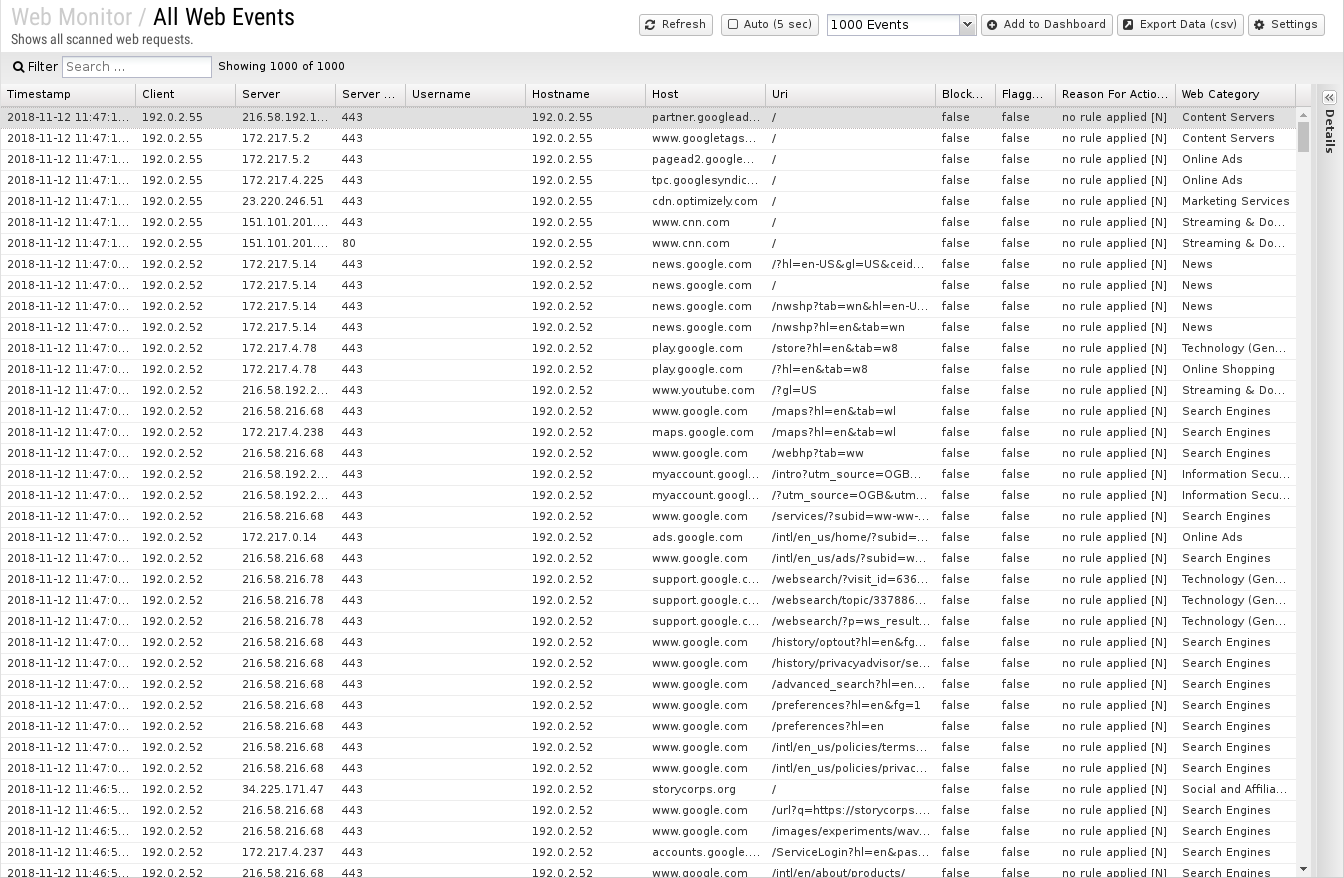The width and height of the screenshot is (1344, 878).
Task: Click the vertical scrollbar thumb
Action: pyautogui.click(x=1303, y=135)
